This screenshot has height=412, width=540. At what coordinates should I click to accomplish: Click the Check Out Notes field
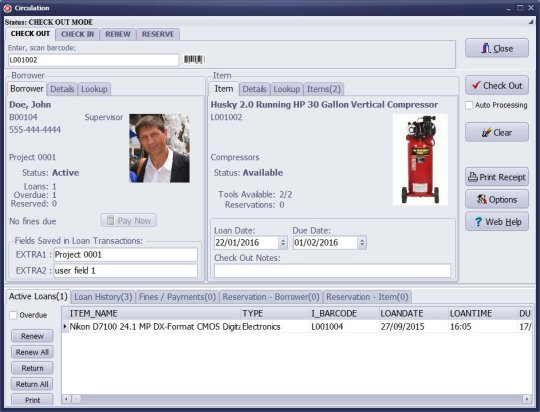tap(332, 270)
